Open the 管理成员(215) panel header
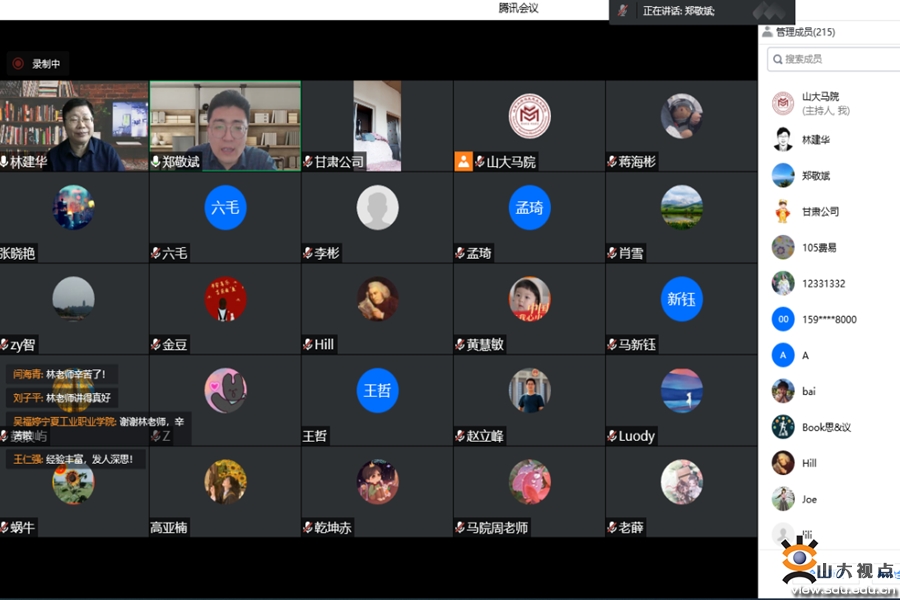 point(804,32)
